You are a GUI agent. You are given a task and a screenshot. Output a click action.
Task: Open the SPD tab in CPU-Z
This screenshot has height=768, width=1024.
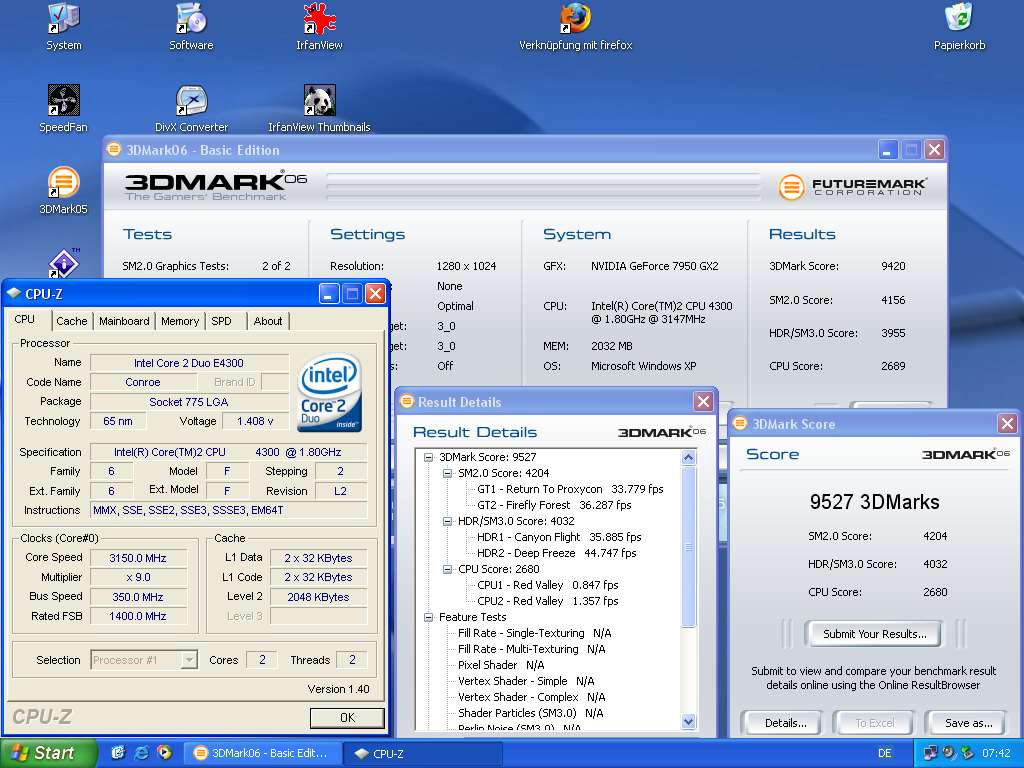(x=221, y=321)
